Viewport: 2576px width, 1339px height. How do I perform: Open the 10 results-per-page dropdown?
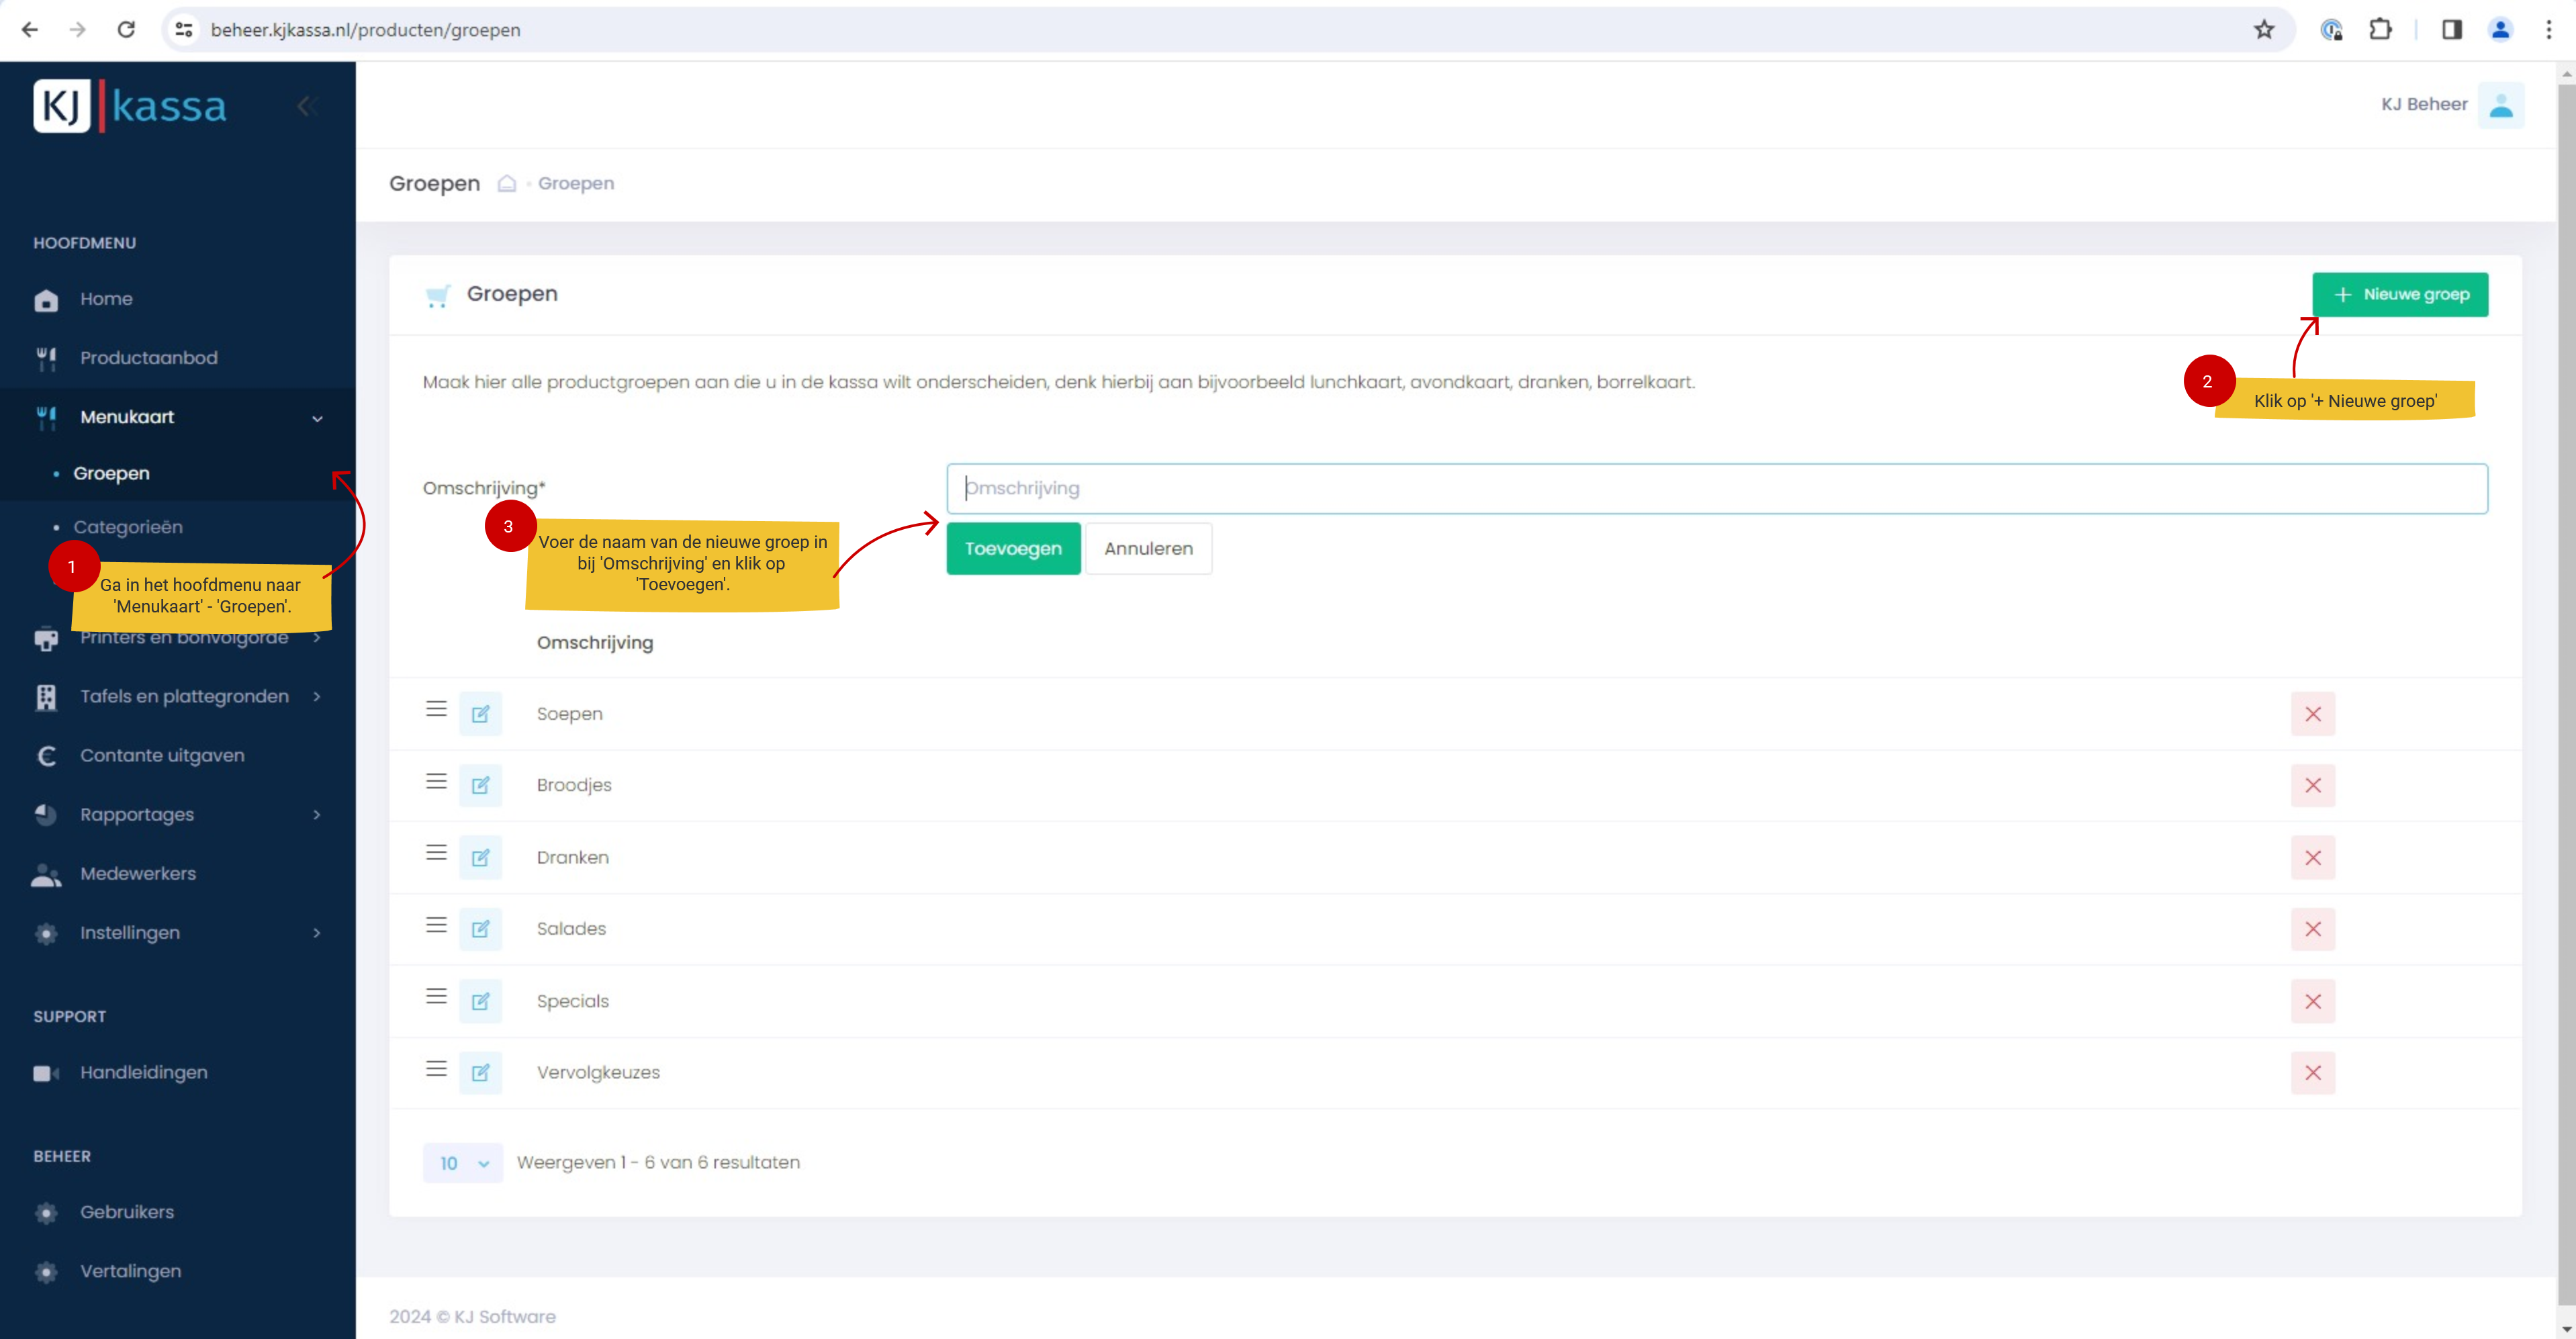(x=462, y=1163)
